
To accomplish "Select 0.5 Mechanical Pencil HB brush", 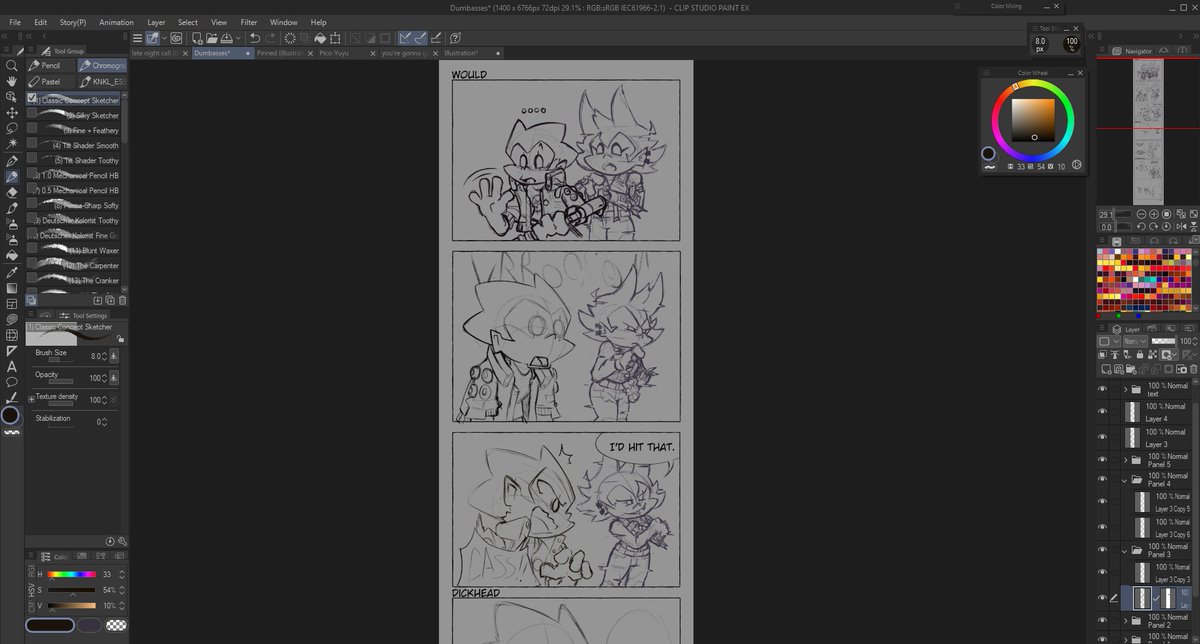I will click(x=72, y=190).
